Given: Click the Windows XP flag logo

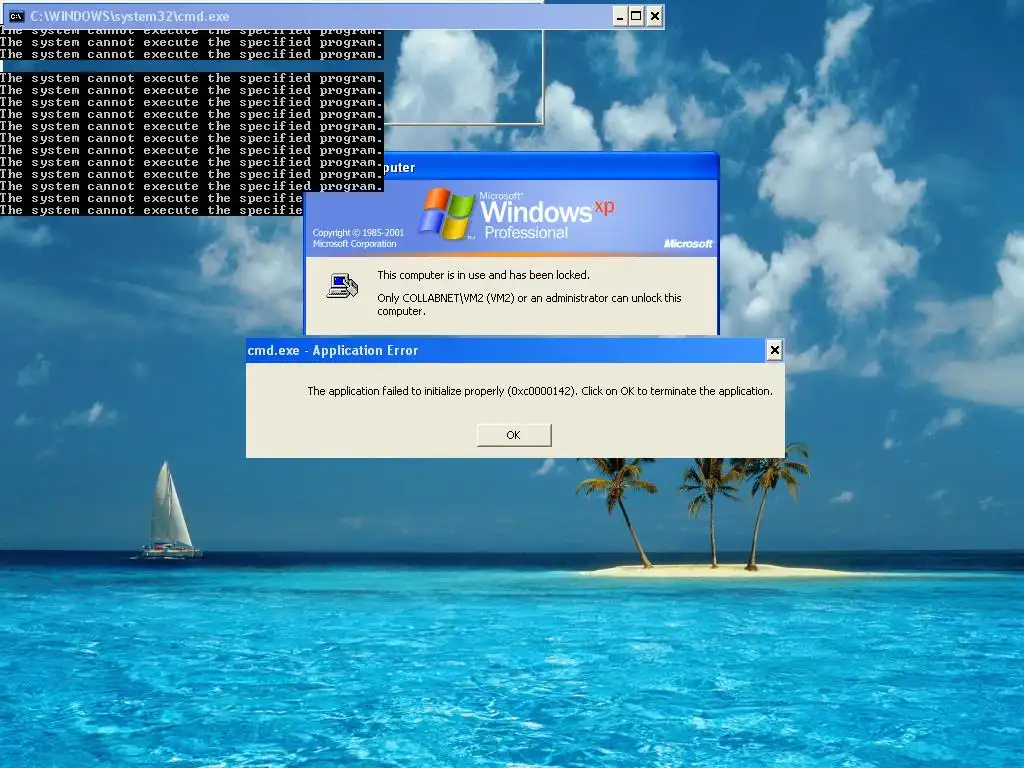Looking at the screenshot, I should click(x=447, y=214).
